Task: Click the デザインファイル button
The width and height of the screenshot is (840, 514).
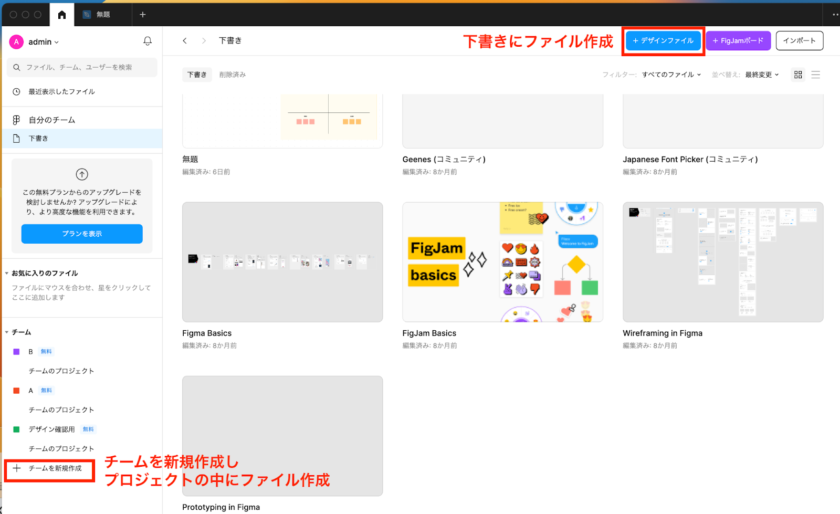Action: pyautogui.click(x=663, y=41)
